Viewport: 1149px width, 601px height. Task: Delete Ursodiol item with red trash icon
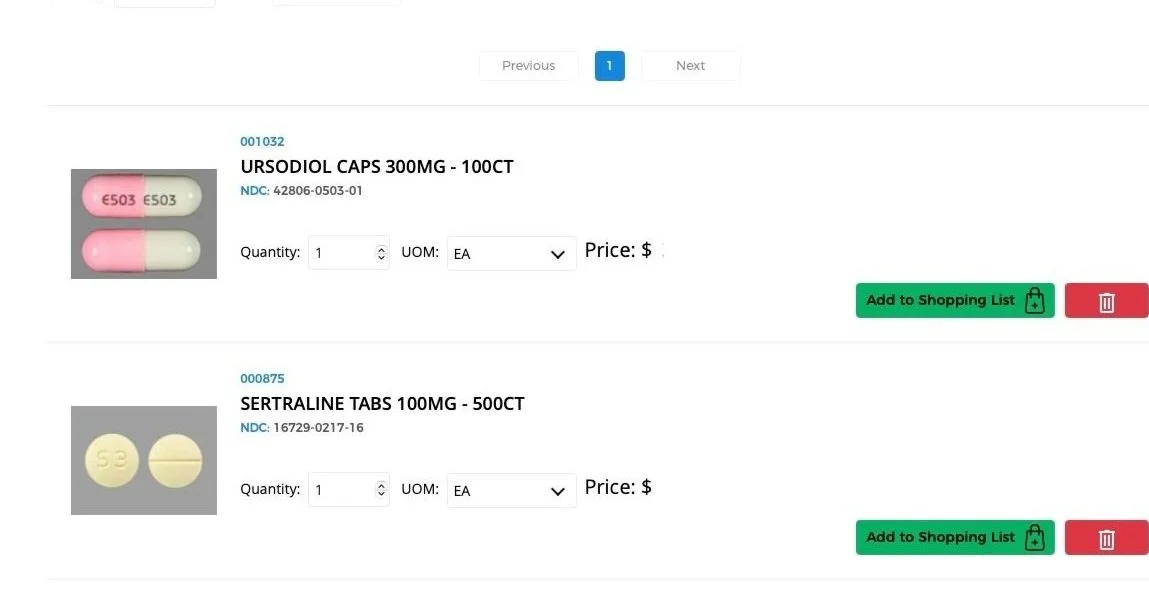[x=1106, y=300]
